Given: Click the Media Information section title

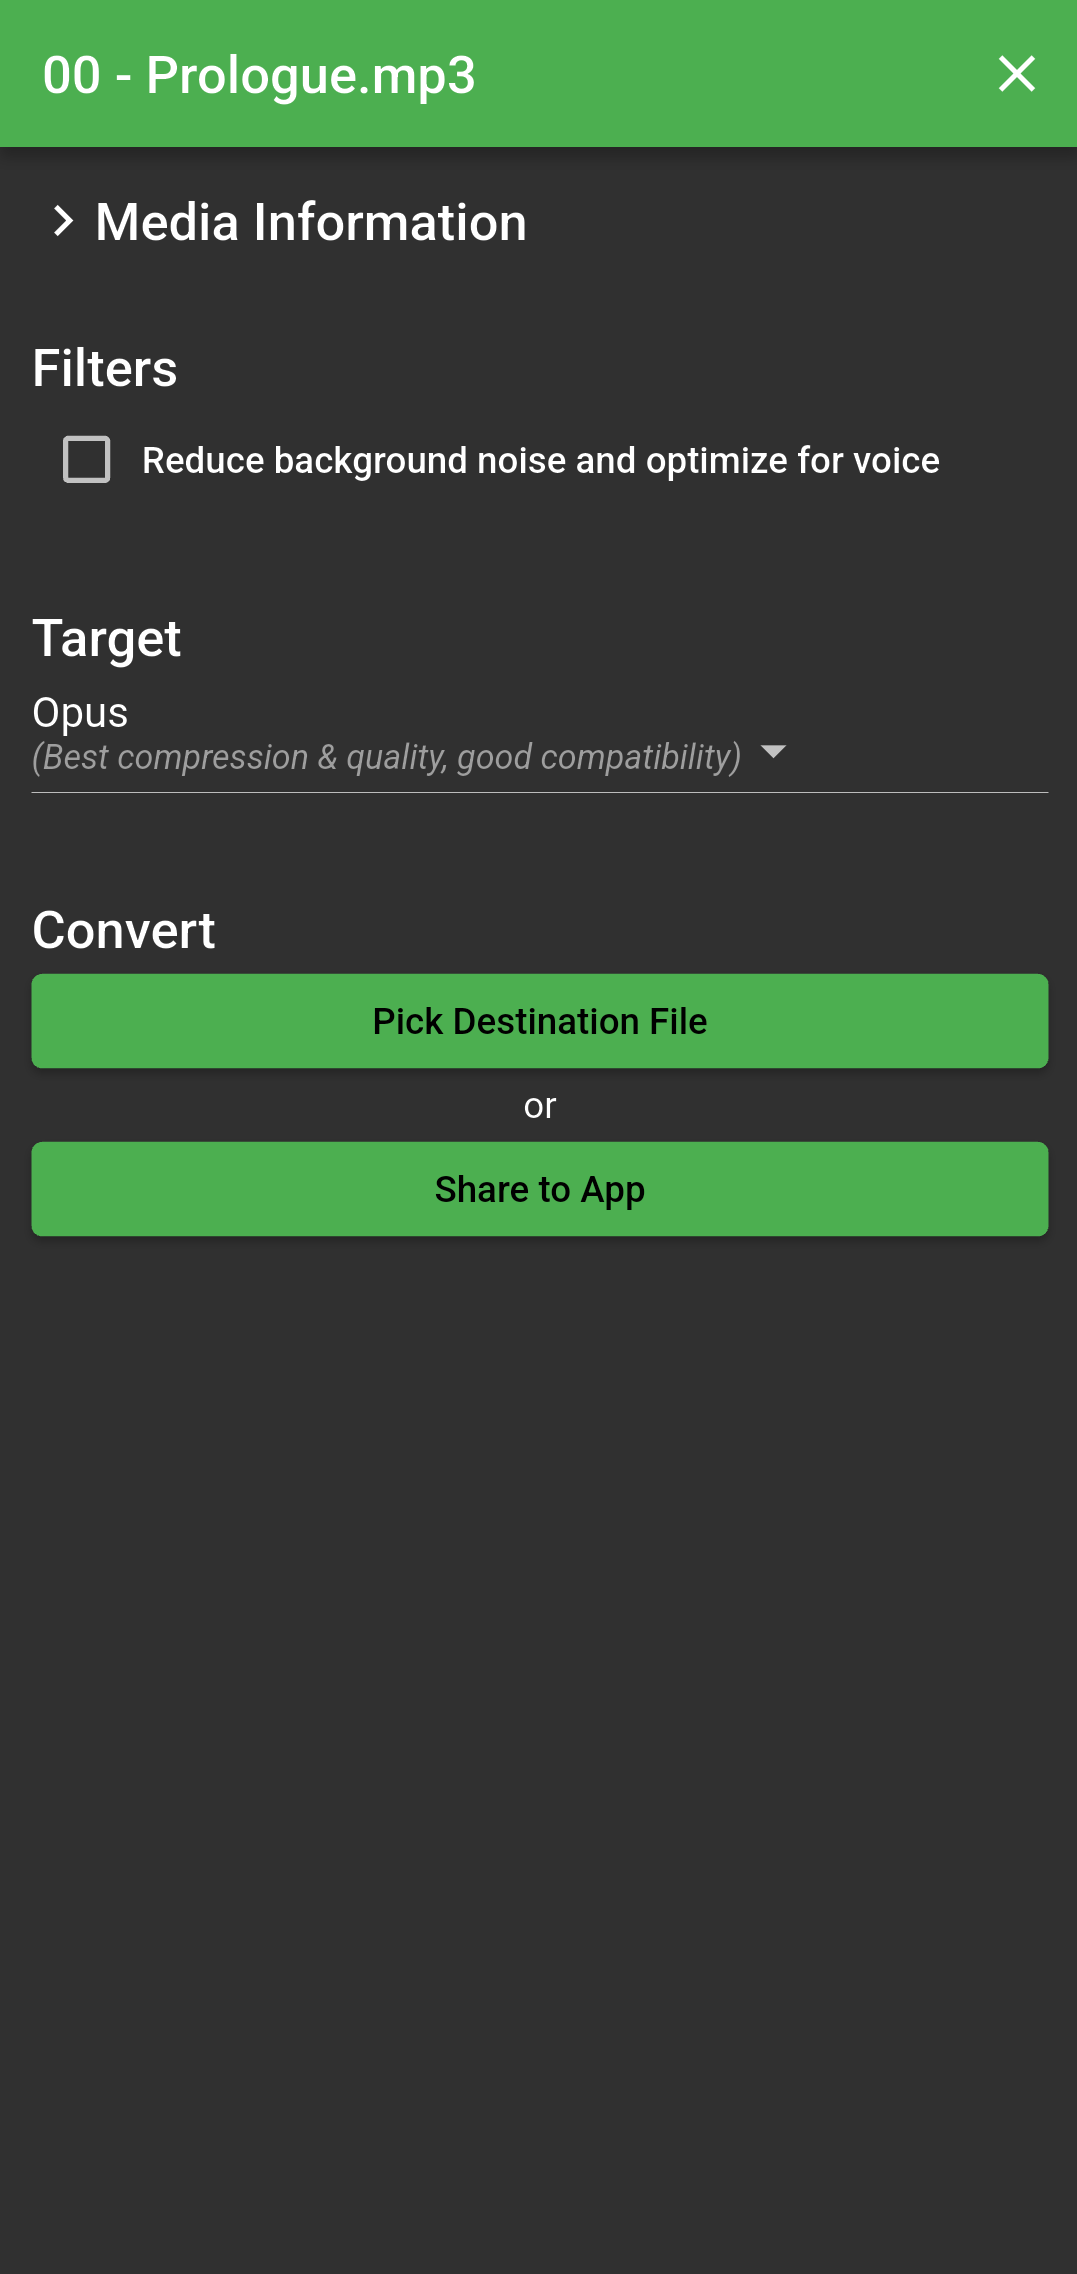Looking at the screenshot, I should click(x=310, y=222).
